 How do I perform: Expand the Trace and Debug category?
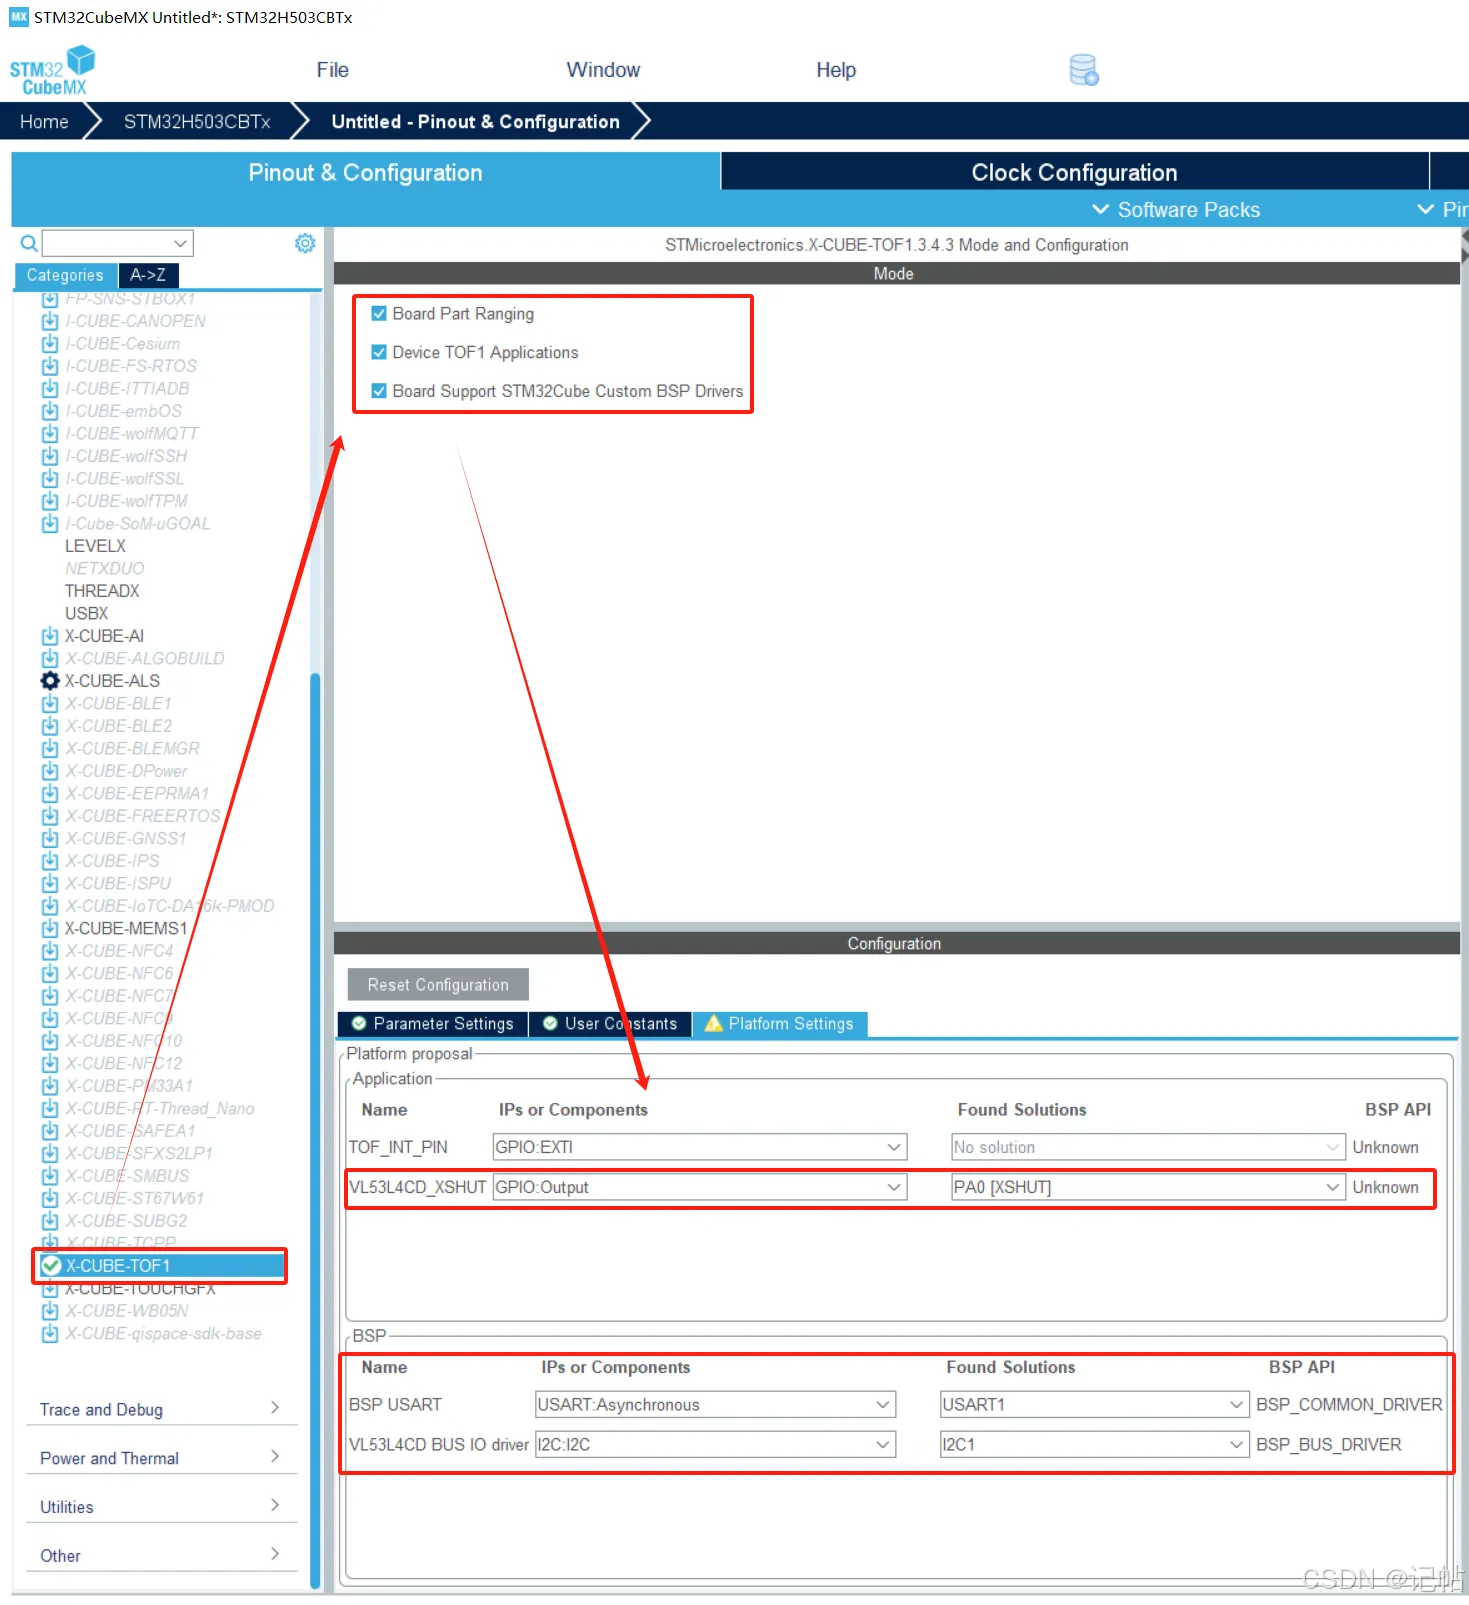pyautogui.click(x=161, y=1409)
